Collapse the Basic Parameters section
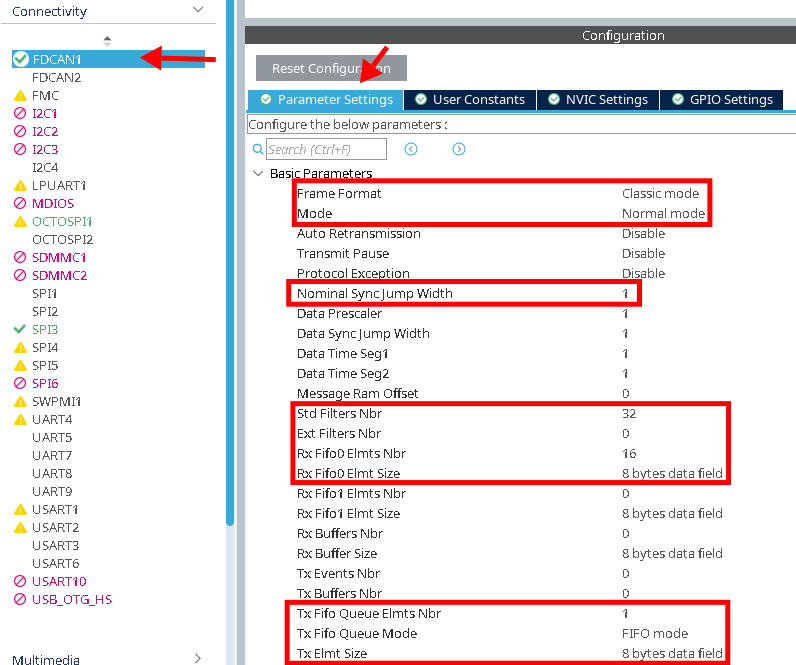Viewport: 796px width, 665px height. pos(259,174)
